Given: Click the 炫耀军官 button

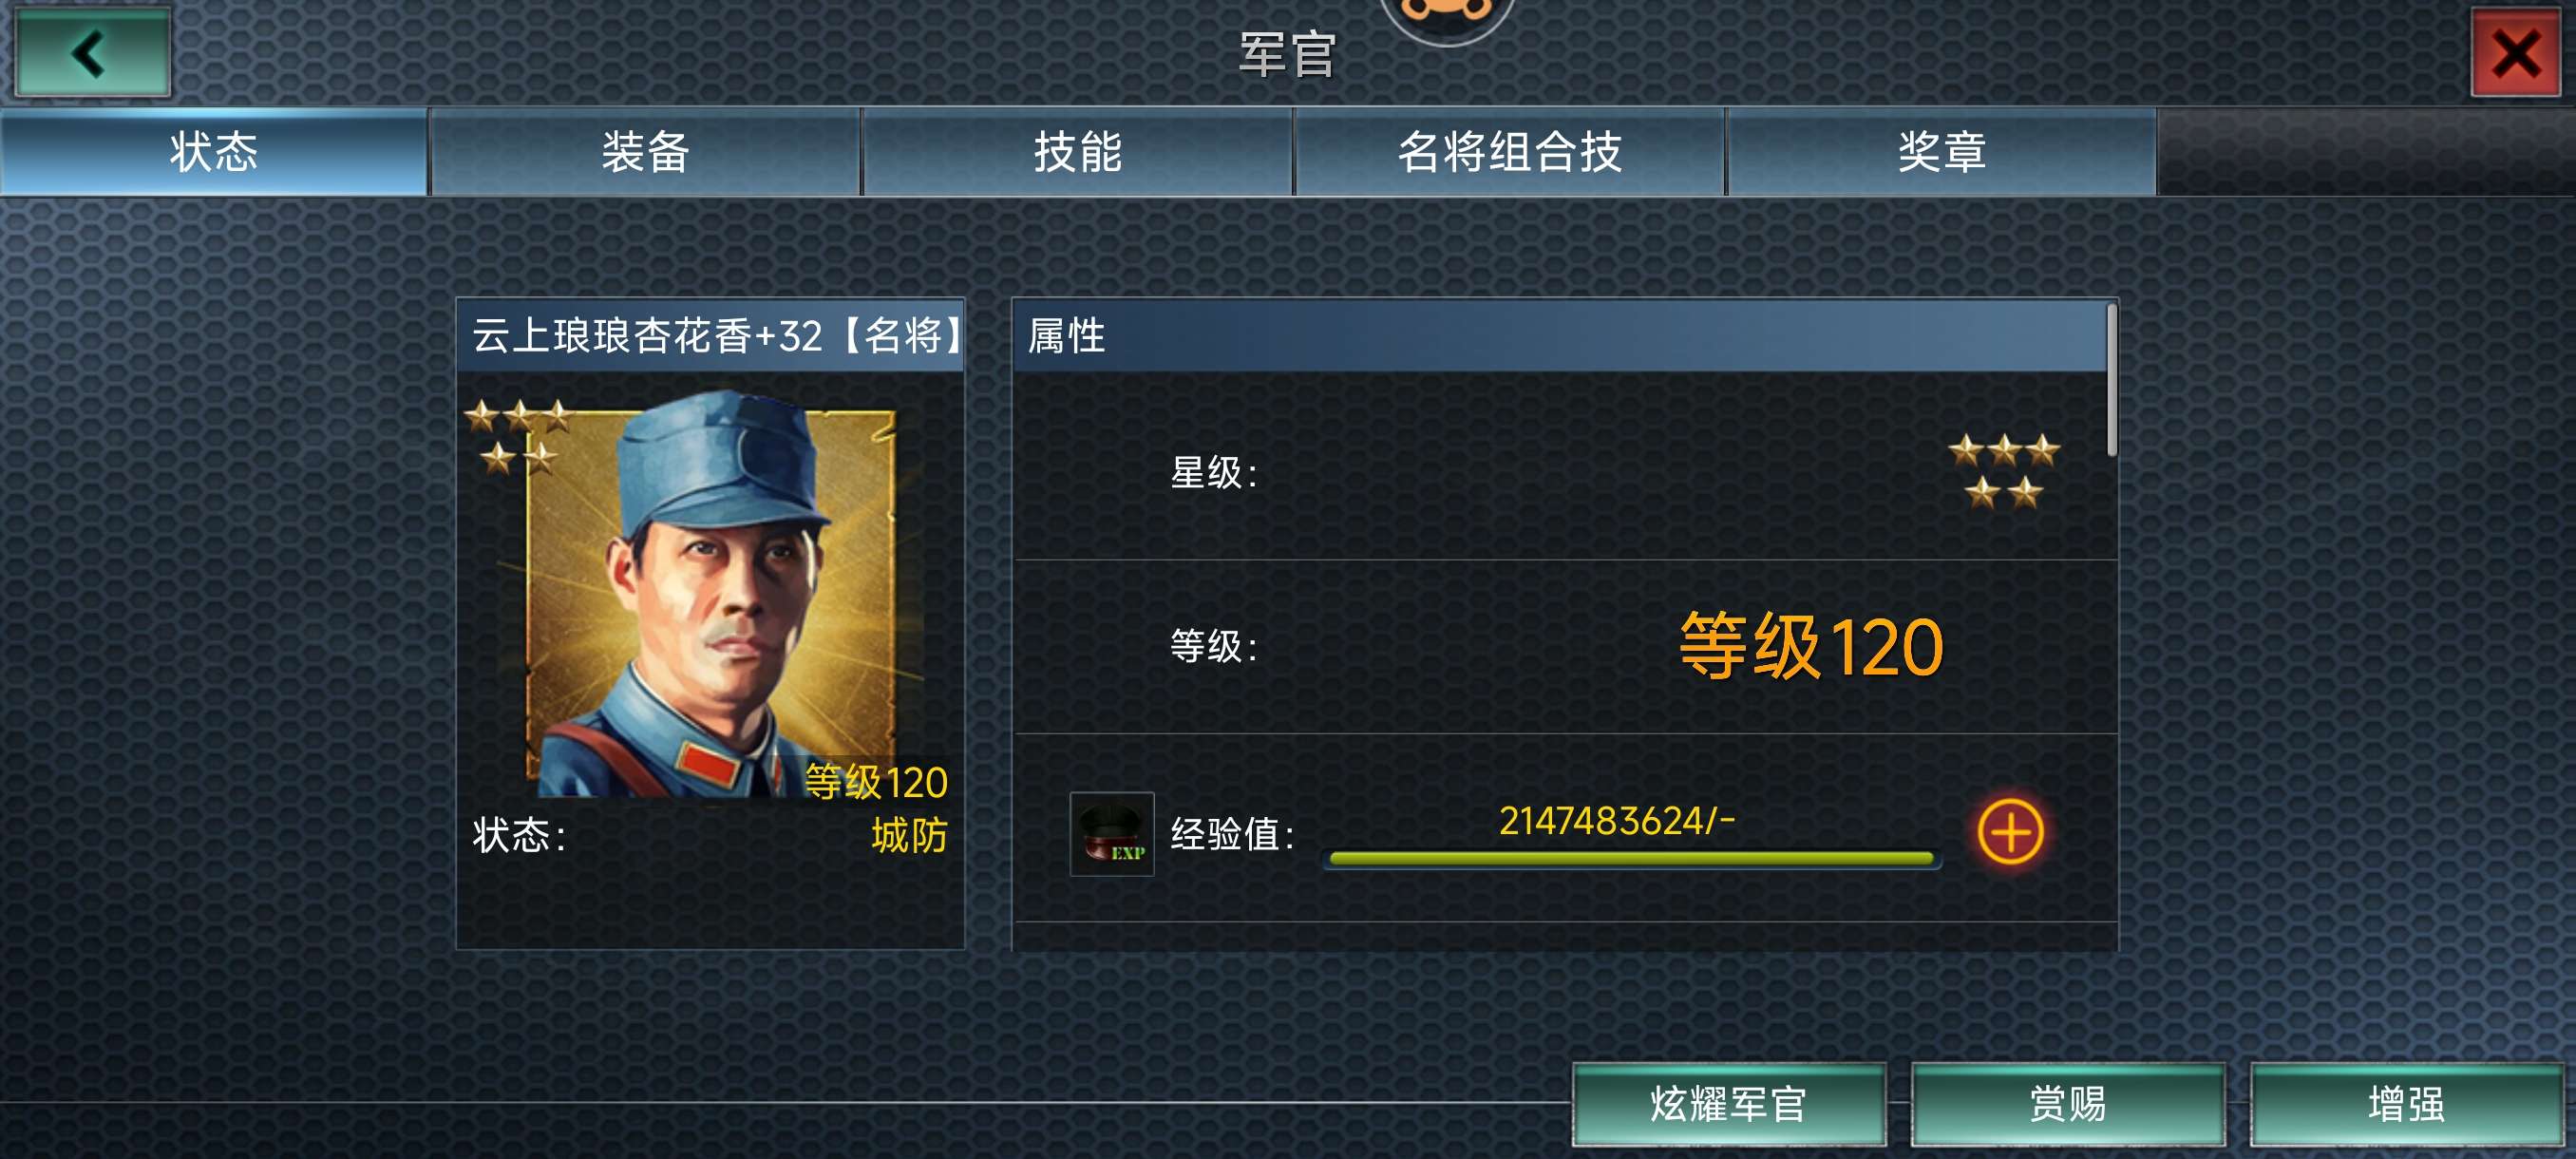Looking at the screenshot, I should pyautogui.click(x=1729, y=1104).
